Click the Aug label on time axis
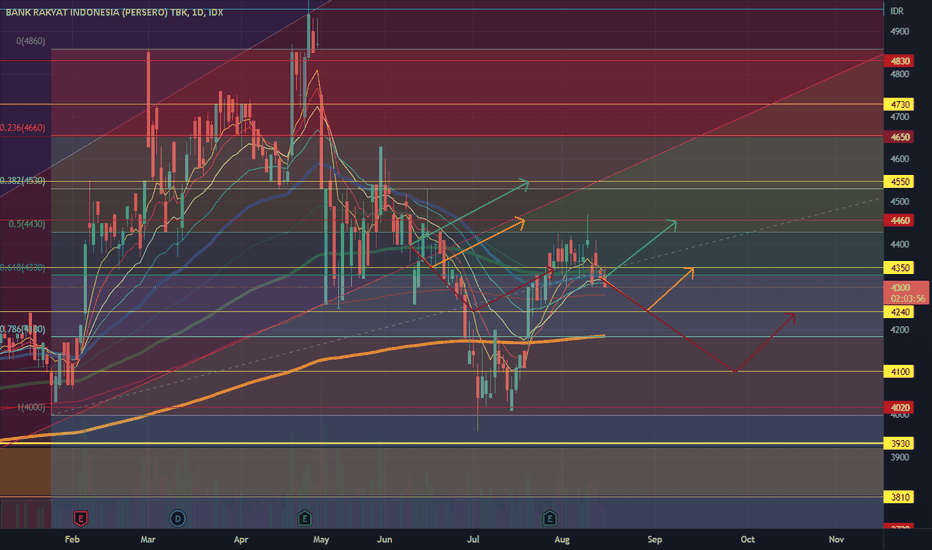The image size is (932, 550). (x=562, y=539)
